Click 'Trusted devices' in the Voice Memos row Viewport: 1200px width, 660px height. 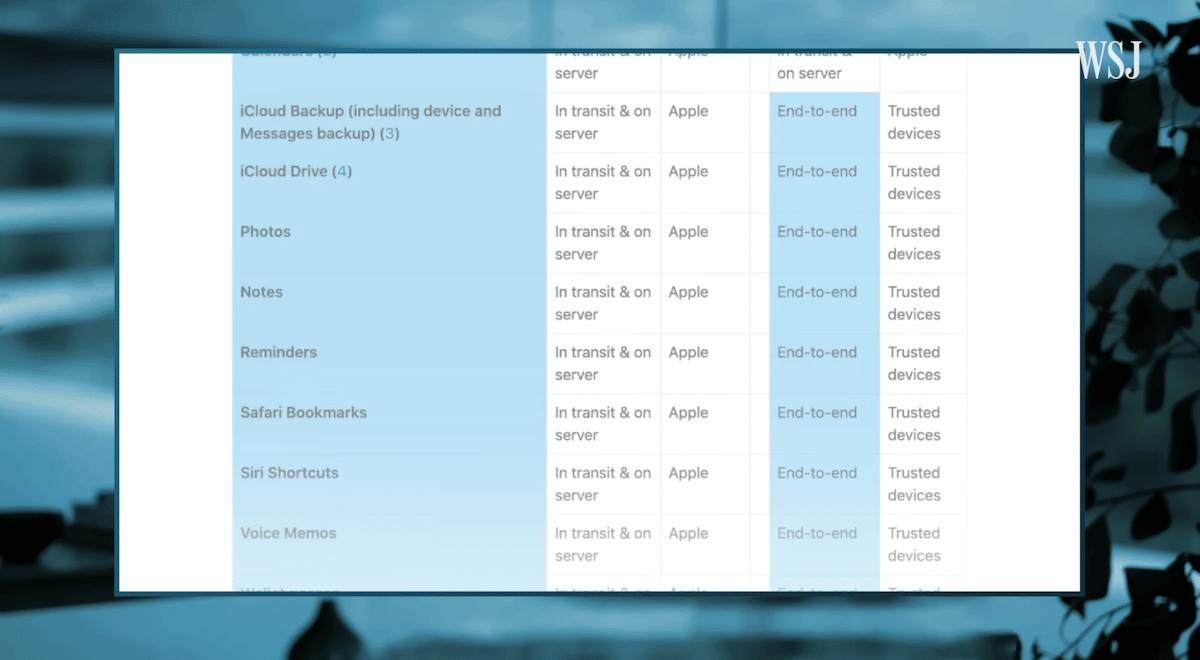coord(914,544)
